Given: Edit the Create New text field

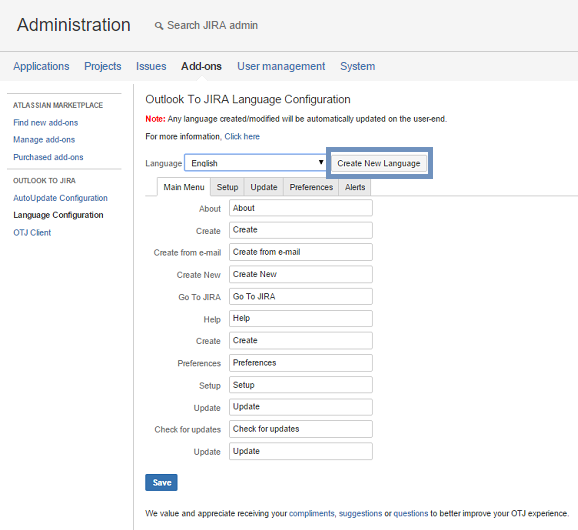Looking at the screenshot, I should (x=301, y=274).
